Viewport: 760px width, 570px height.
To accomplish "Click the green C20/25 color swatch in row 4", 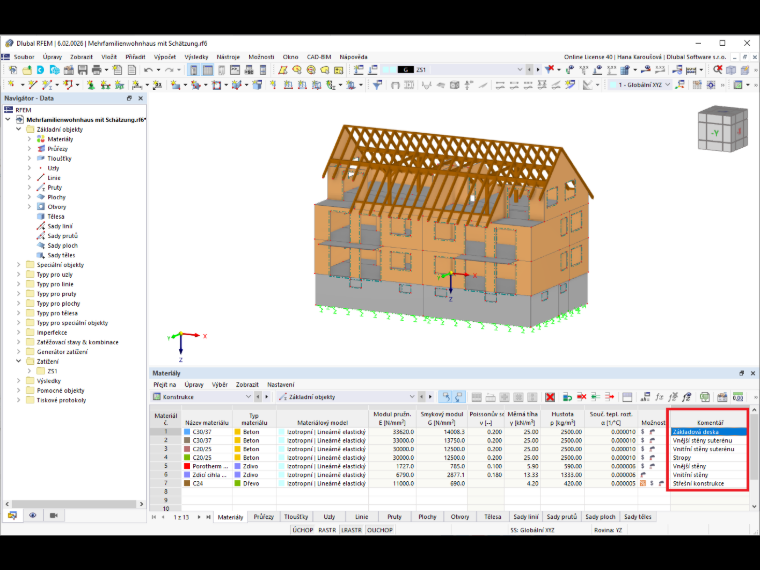I will click(x=187, y=458).
